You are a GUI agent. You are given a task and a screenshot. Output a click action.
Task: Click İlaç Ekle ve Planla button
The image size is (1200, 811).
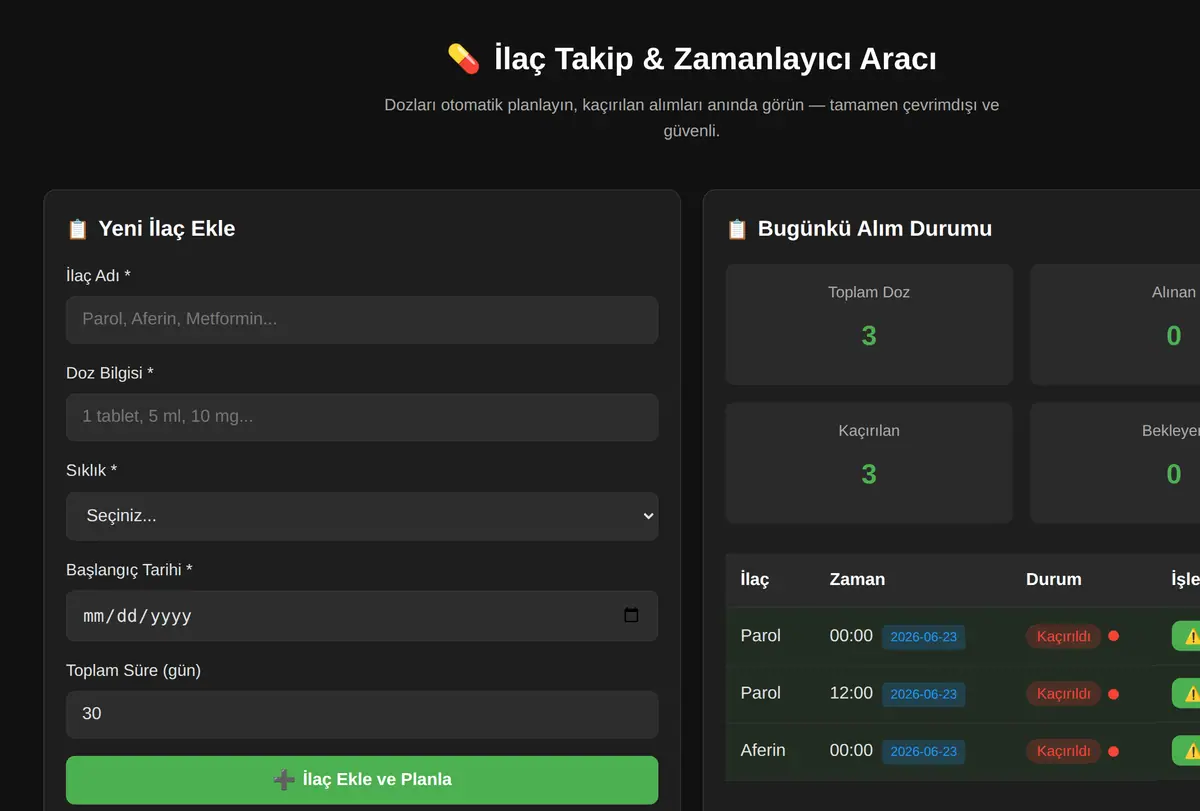362,780
